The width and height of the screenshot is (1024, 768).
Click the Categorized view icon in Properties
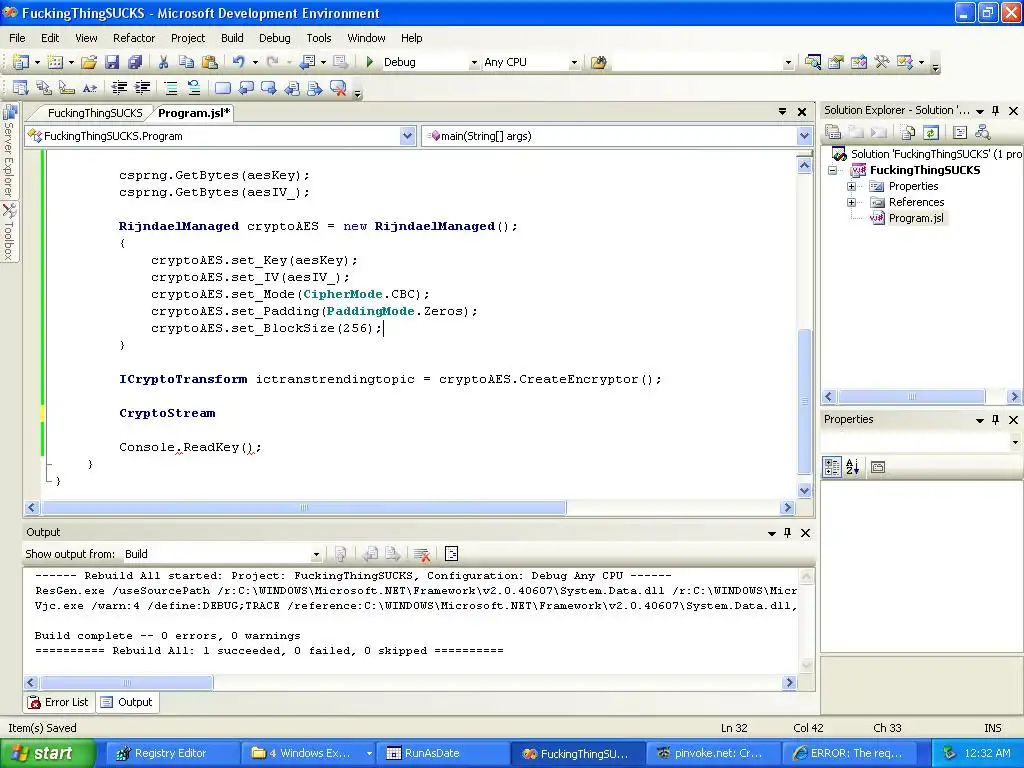832,467
